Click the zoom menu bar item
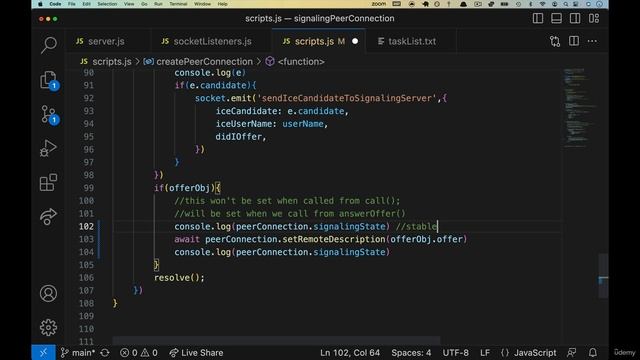Viewport: 640px width, 360px height. click(378, 4)
